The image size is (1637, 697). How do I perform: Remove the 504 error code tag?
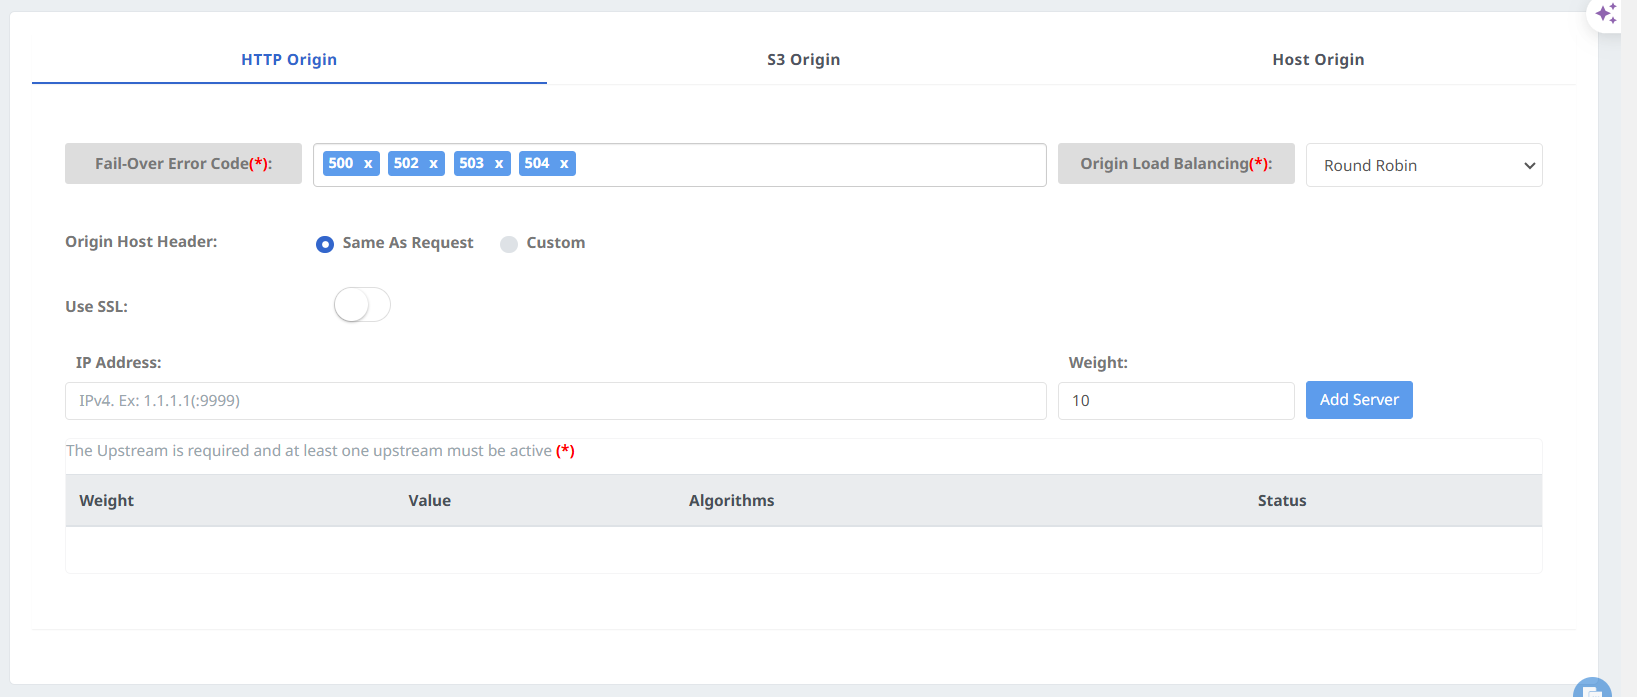564,164
